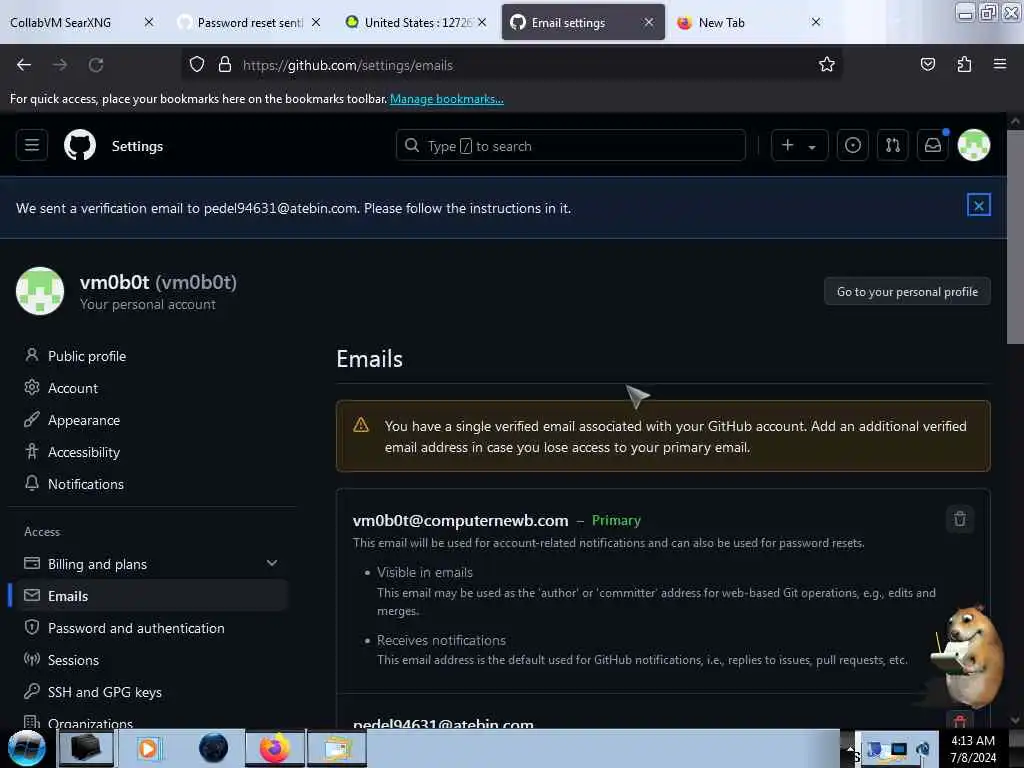Switch to the United States tab
Image resolution: width=1024 pixels, height=768 pixels.
point(418,22)
